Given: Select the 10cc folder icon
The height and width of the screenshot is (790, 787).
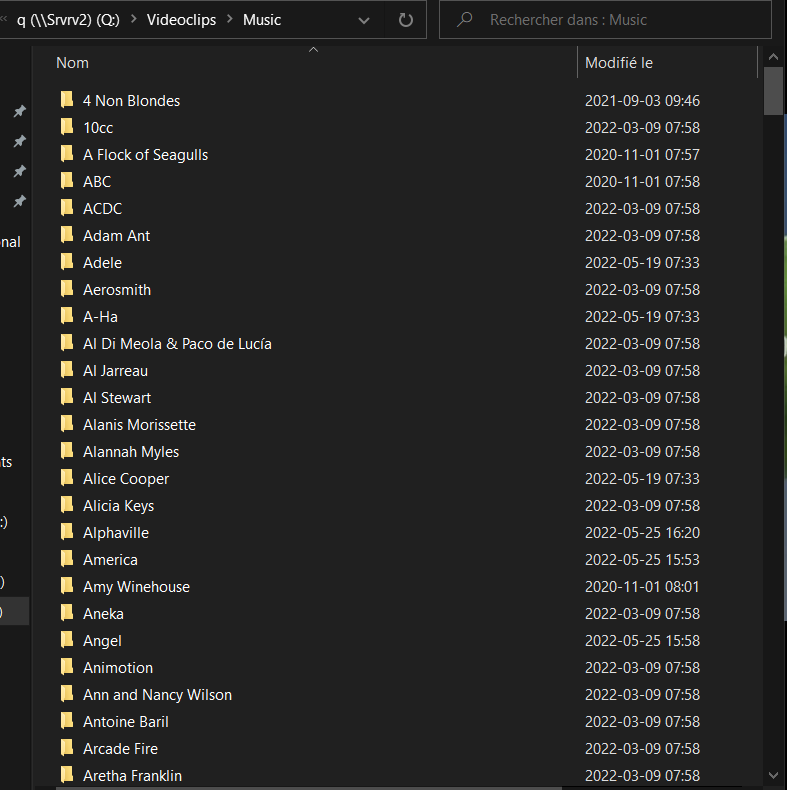Looking at the screenshot, I should tap(67, 127).
